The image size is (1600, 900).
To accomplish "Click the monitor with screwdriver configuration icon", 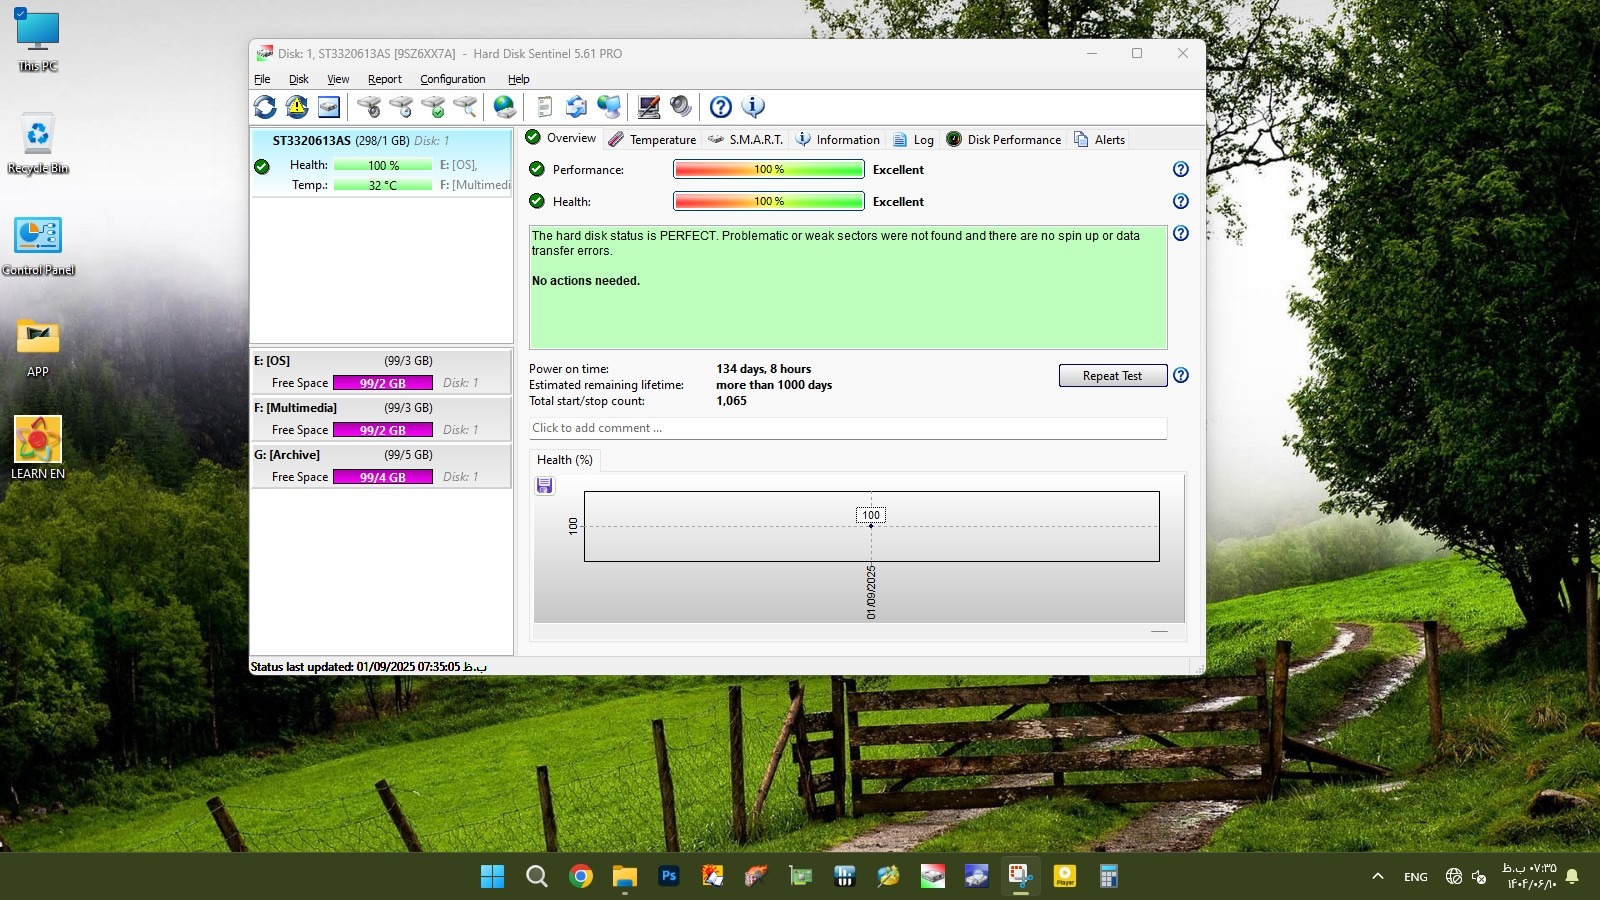I will tap(649, 107).
